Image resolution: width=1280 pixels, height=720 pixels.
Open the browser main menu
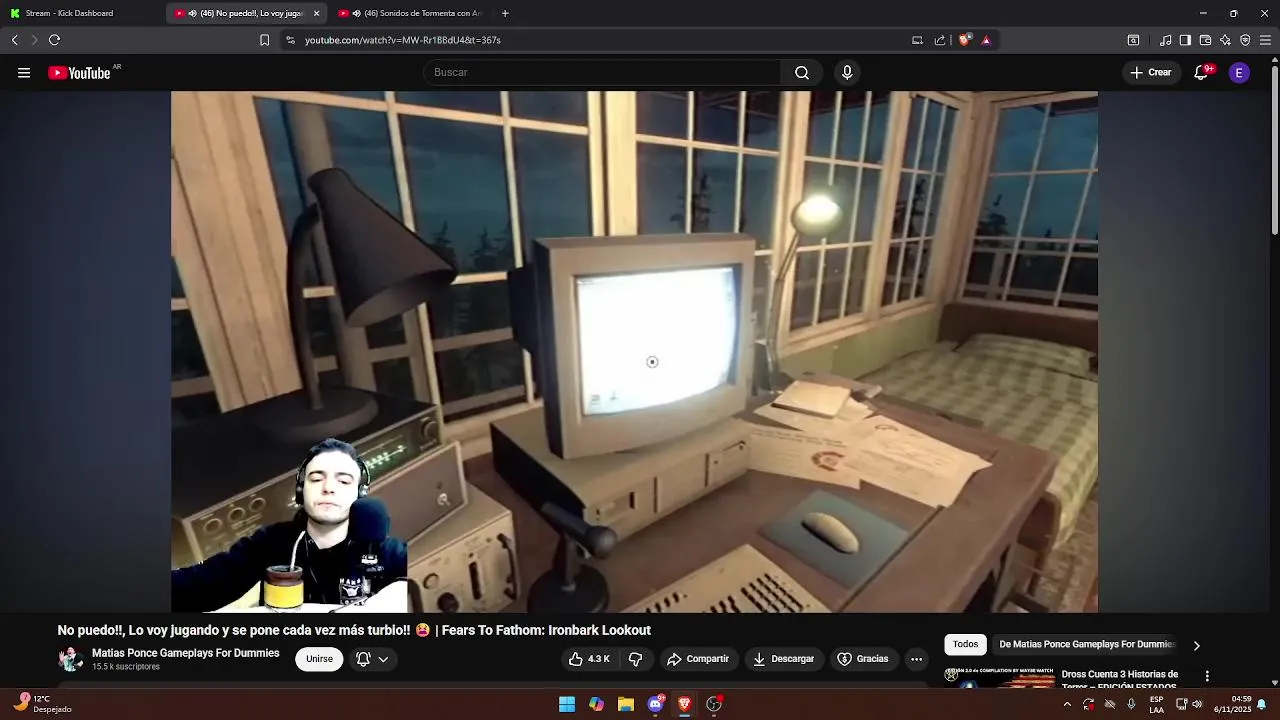tap(1266, 40)
